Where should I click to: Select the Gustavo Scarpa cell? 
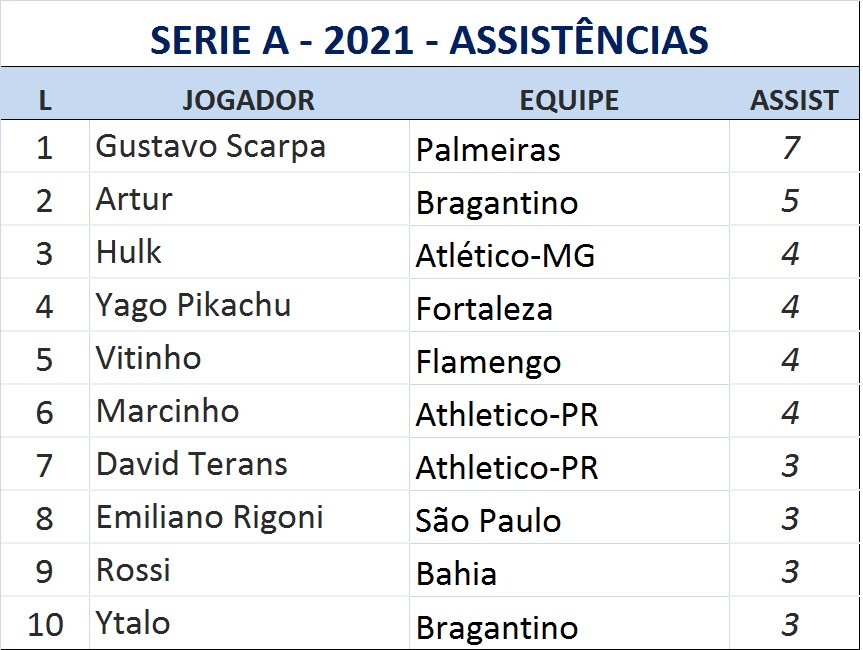click(x=211, y=147)
